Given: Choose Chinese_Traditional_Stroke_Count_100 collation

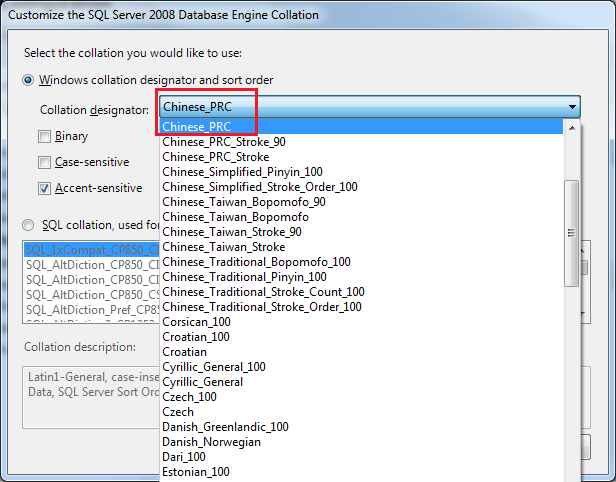Looking at the screenshot, I should 361,292.
